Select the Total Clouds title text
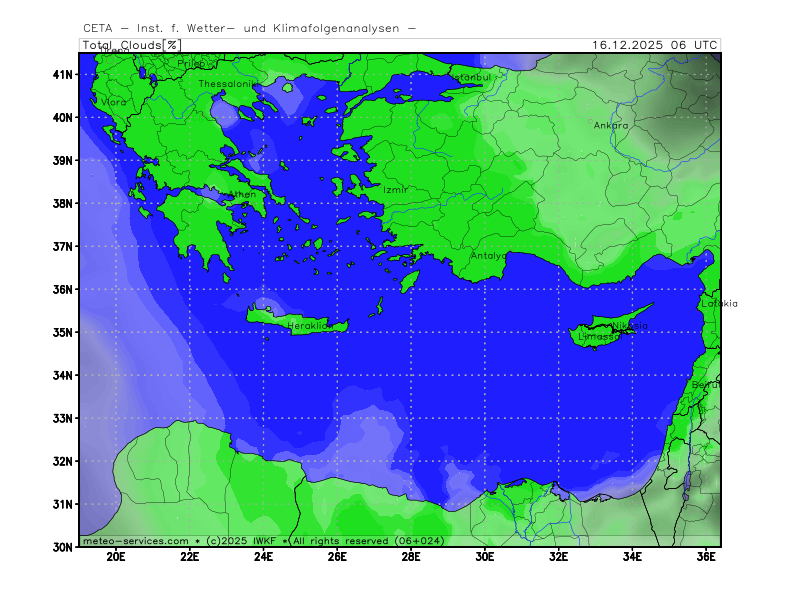 [x=121, y=45]
